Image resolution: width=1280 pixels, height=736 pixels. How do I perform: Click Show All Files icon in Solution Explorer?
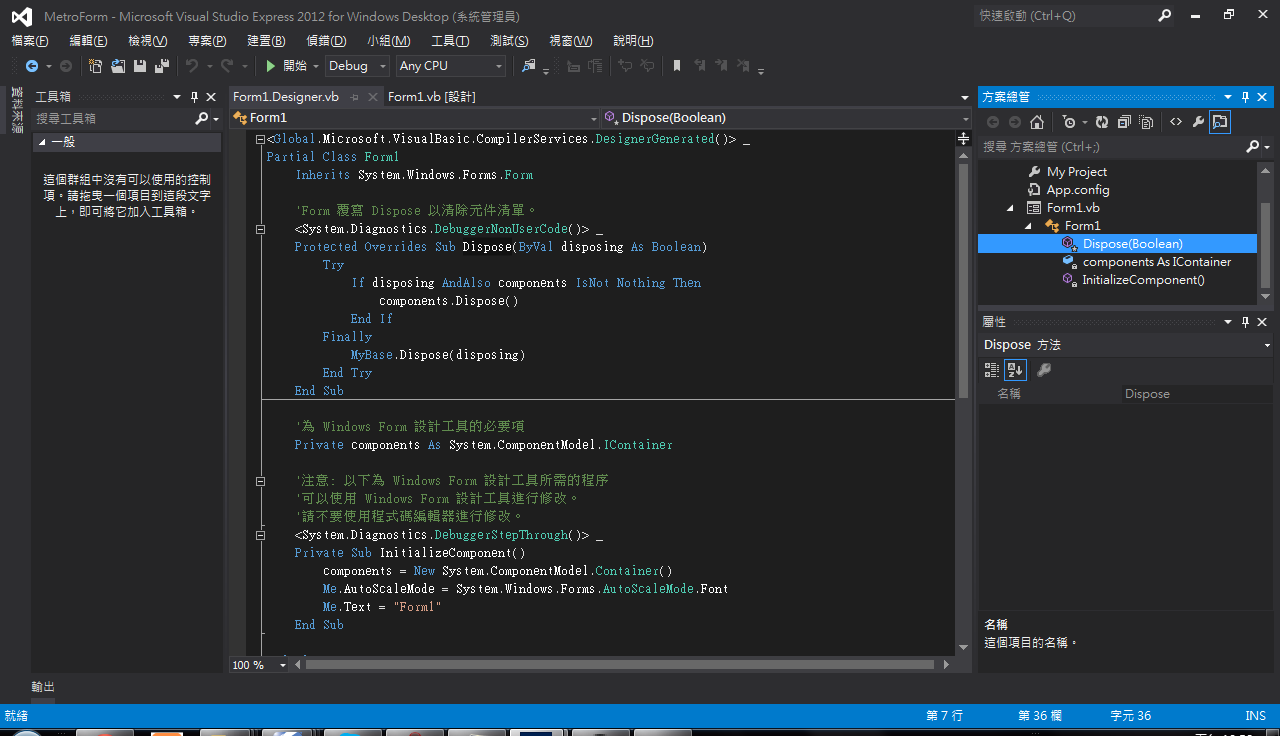[1146, 122]
